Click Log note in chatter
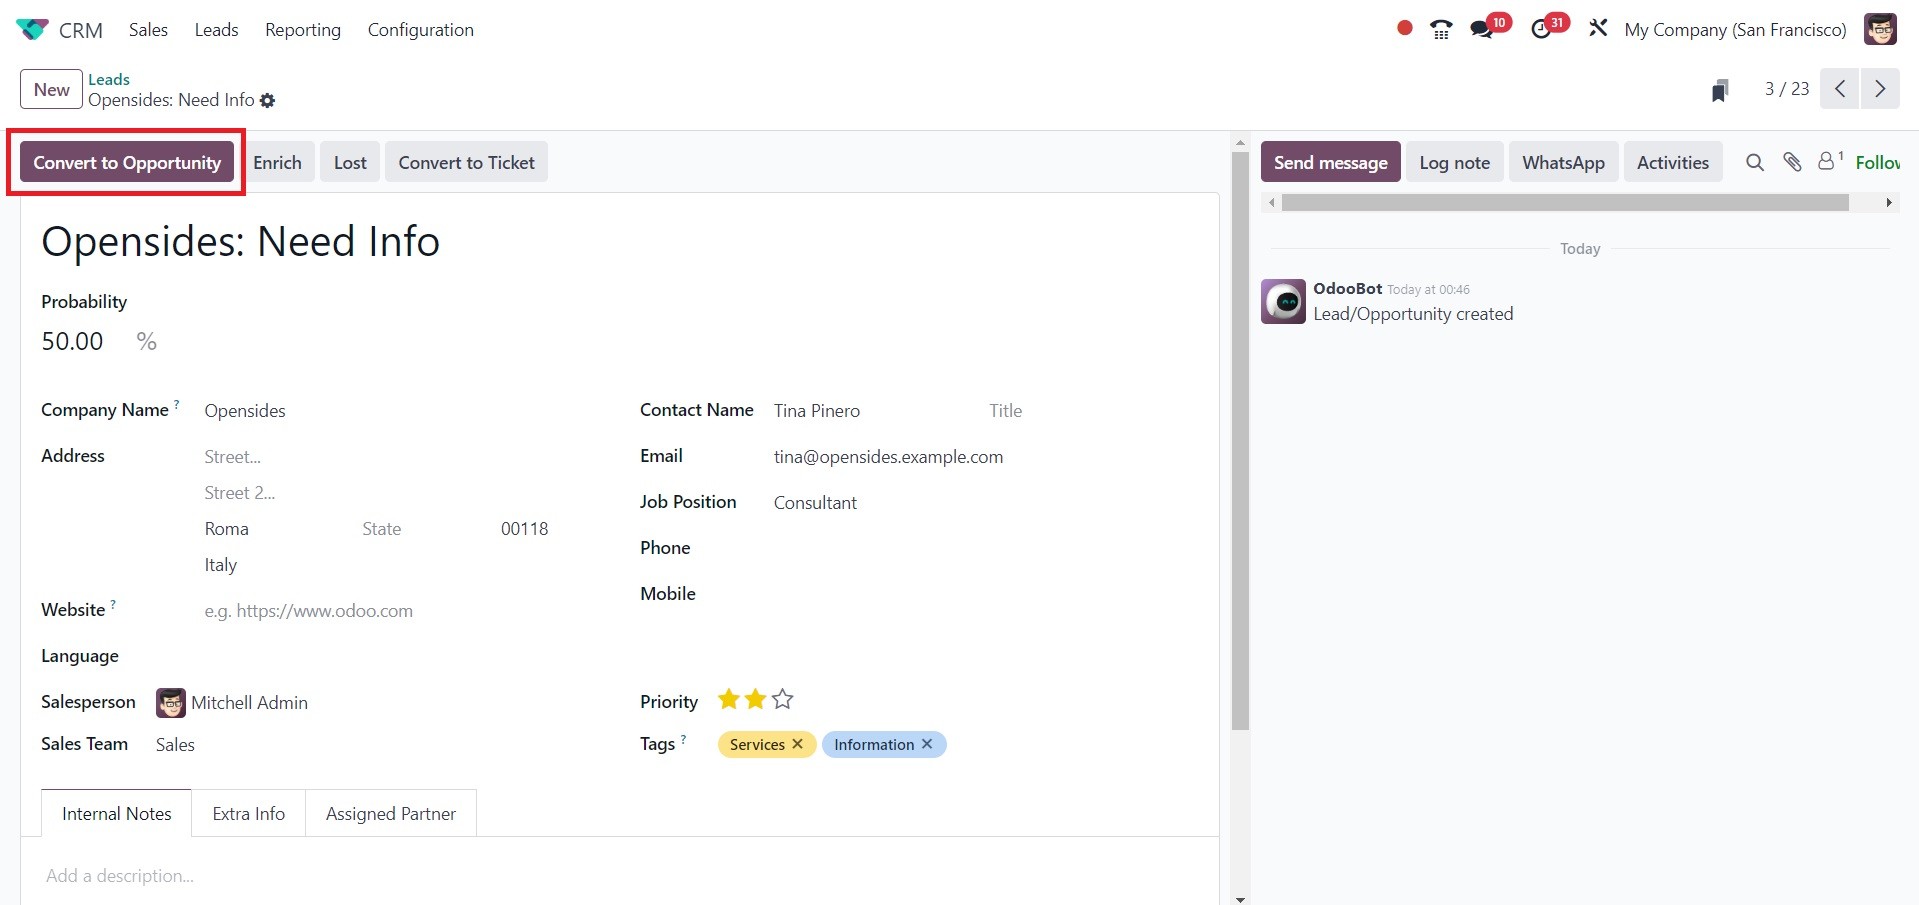The width and height of the screenshot is (1919, 905). click(x=1454, y=162)
